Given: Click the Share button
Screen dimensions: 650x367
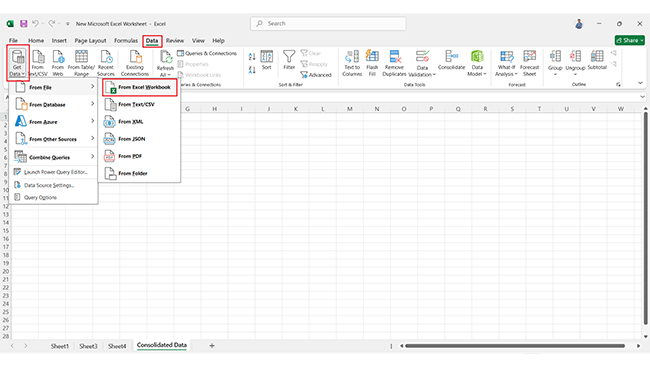Looking at the screenshot, I should pyautogui.click(x=630, y=40).
